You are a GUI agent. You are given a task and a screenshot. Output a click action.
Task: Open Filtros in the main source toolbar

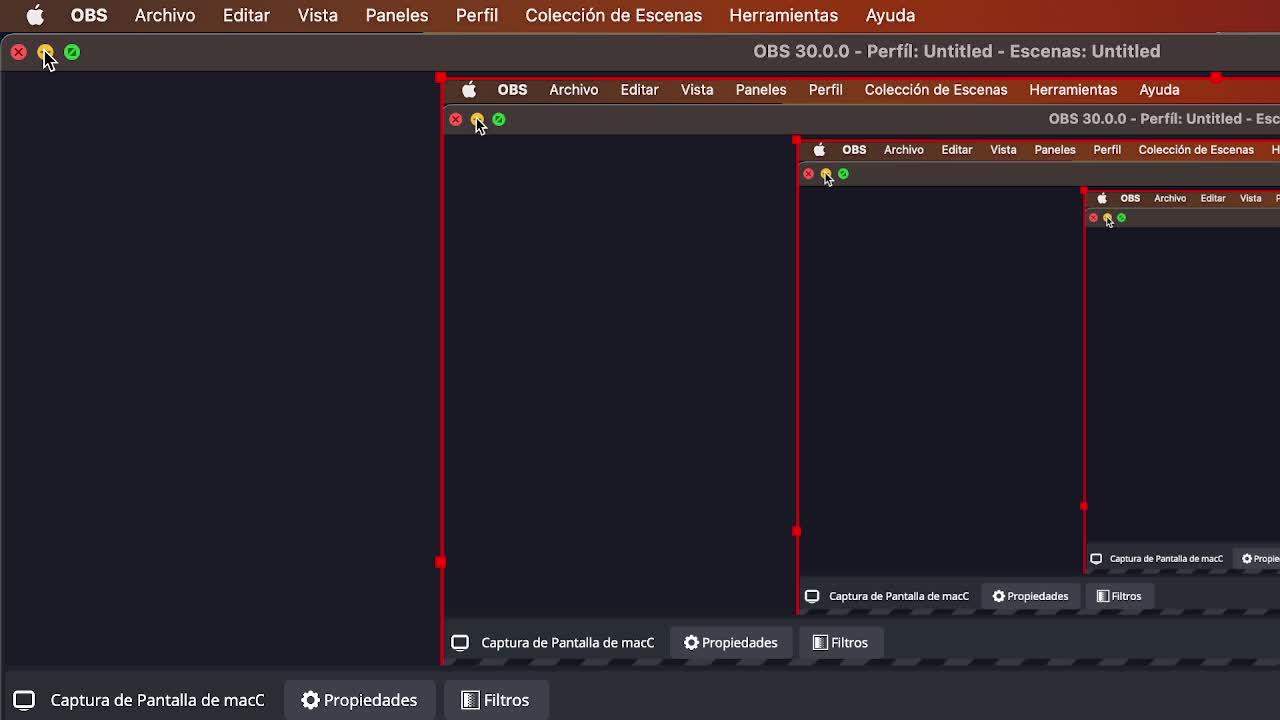(x=495, y=700)
